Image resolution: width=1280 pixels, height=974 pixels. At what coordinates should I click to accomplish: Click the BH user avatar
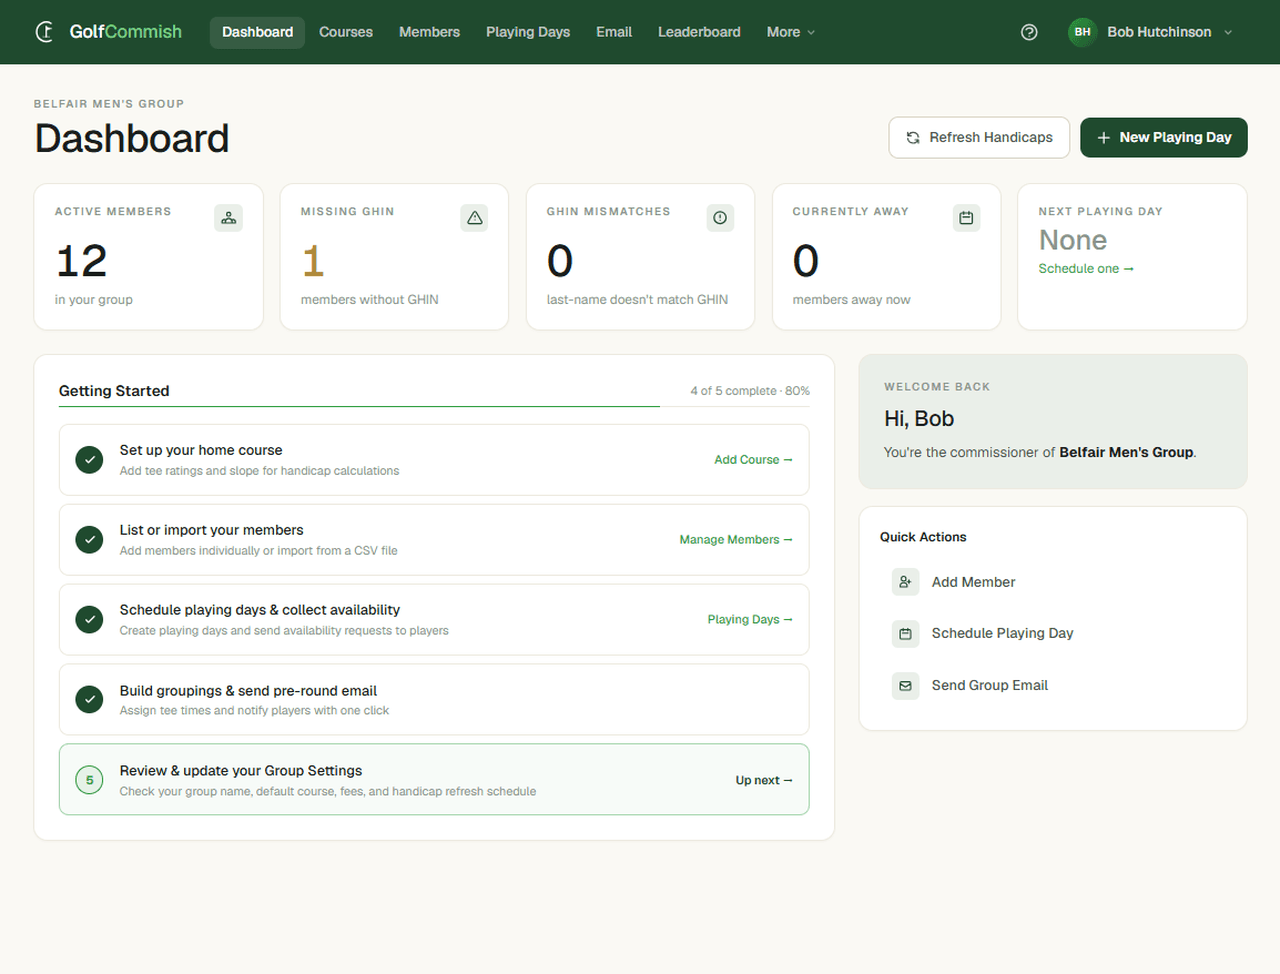click(x=1082, y=32)
